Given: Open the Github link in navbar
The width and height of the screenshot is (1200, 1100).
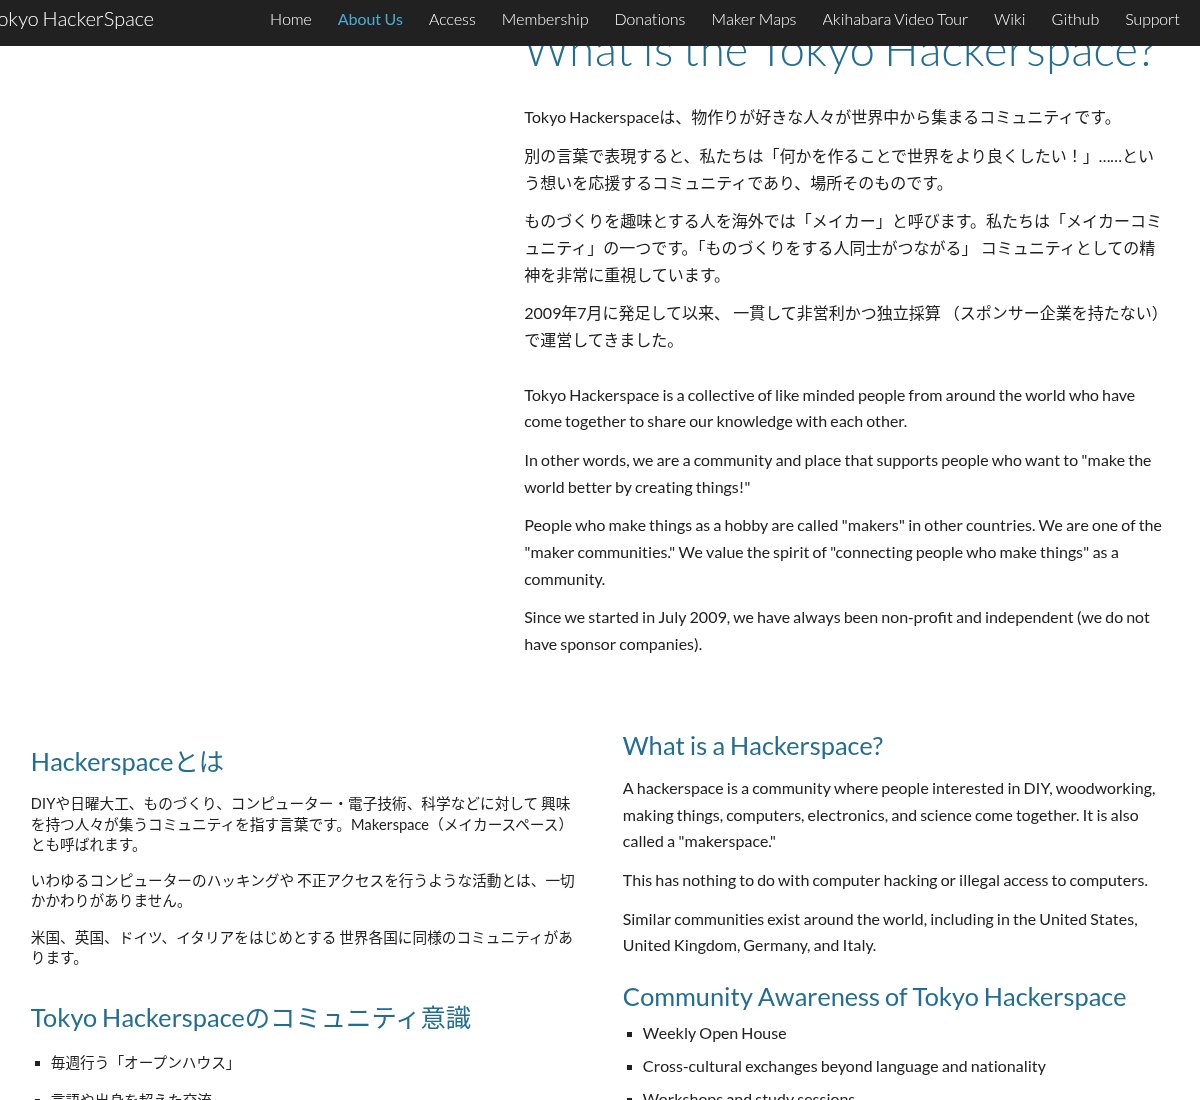Looking at the screenshot, I should (x=1075, y=19).
